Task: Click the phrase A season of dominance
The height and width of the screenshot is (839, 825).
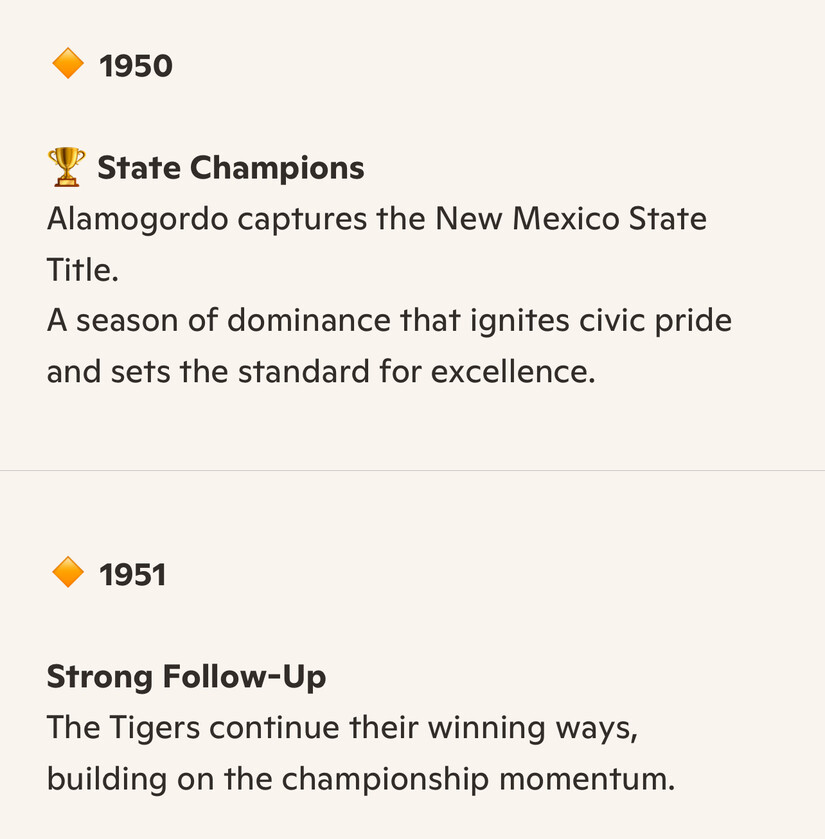Action: click(x=219, y=320)
